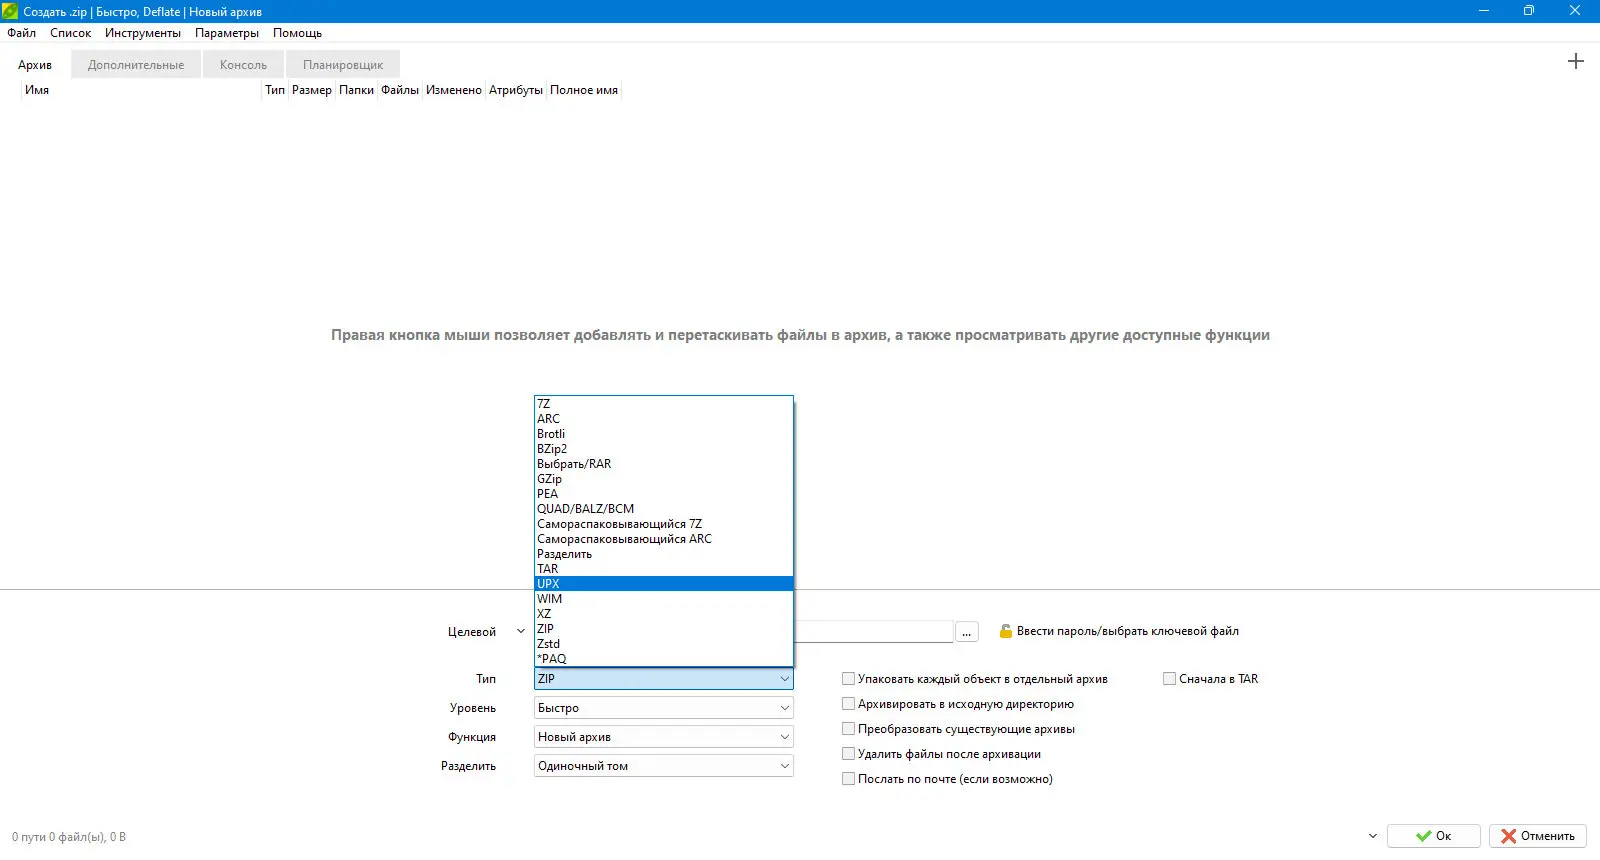Select 7Z in the type list
Viewport: 1600px width, 860px height.
coord(664,404)
